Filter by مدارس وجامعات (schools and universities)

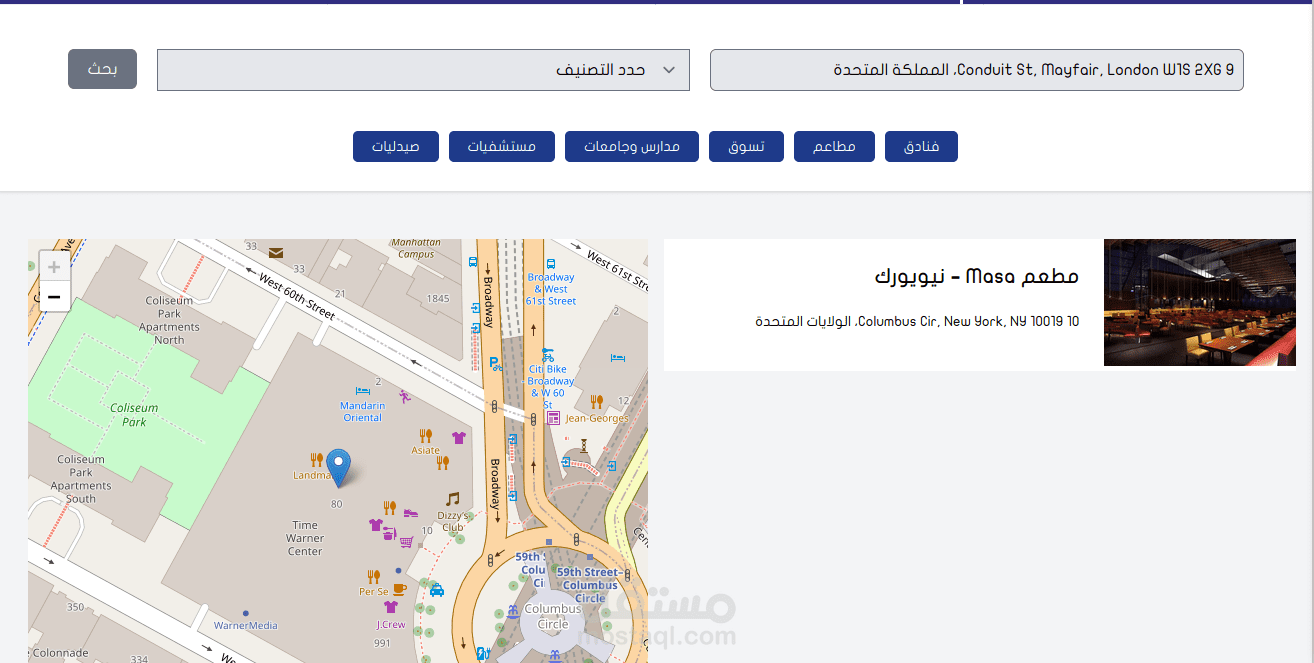pyautogui.click(x=632, y=146)
